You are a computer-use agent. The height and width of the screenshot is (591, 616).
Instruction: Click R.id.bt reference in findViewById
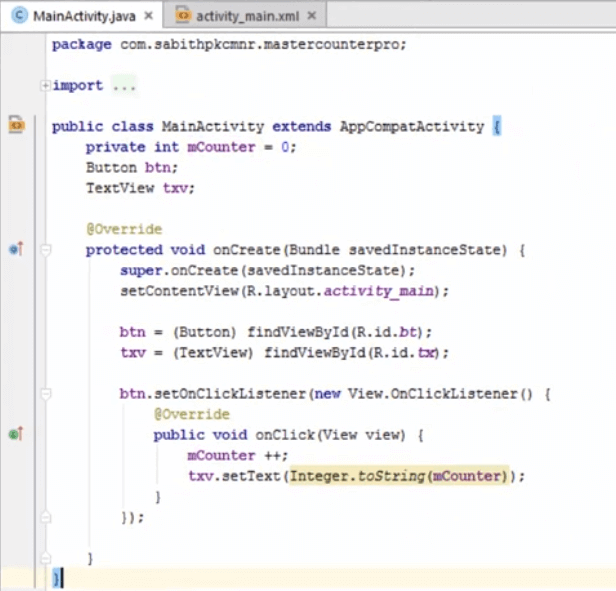pos(387,332)
